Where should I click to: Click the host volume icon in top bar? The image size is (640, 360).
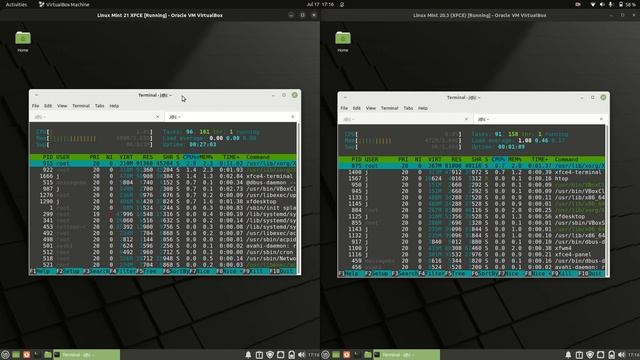602,4
